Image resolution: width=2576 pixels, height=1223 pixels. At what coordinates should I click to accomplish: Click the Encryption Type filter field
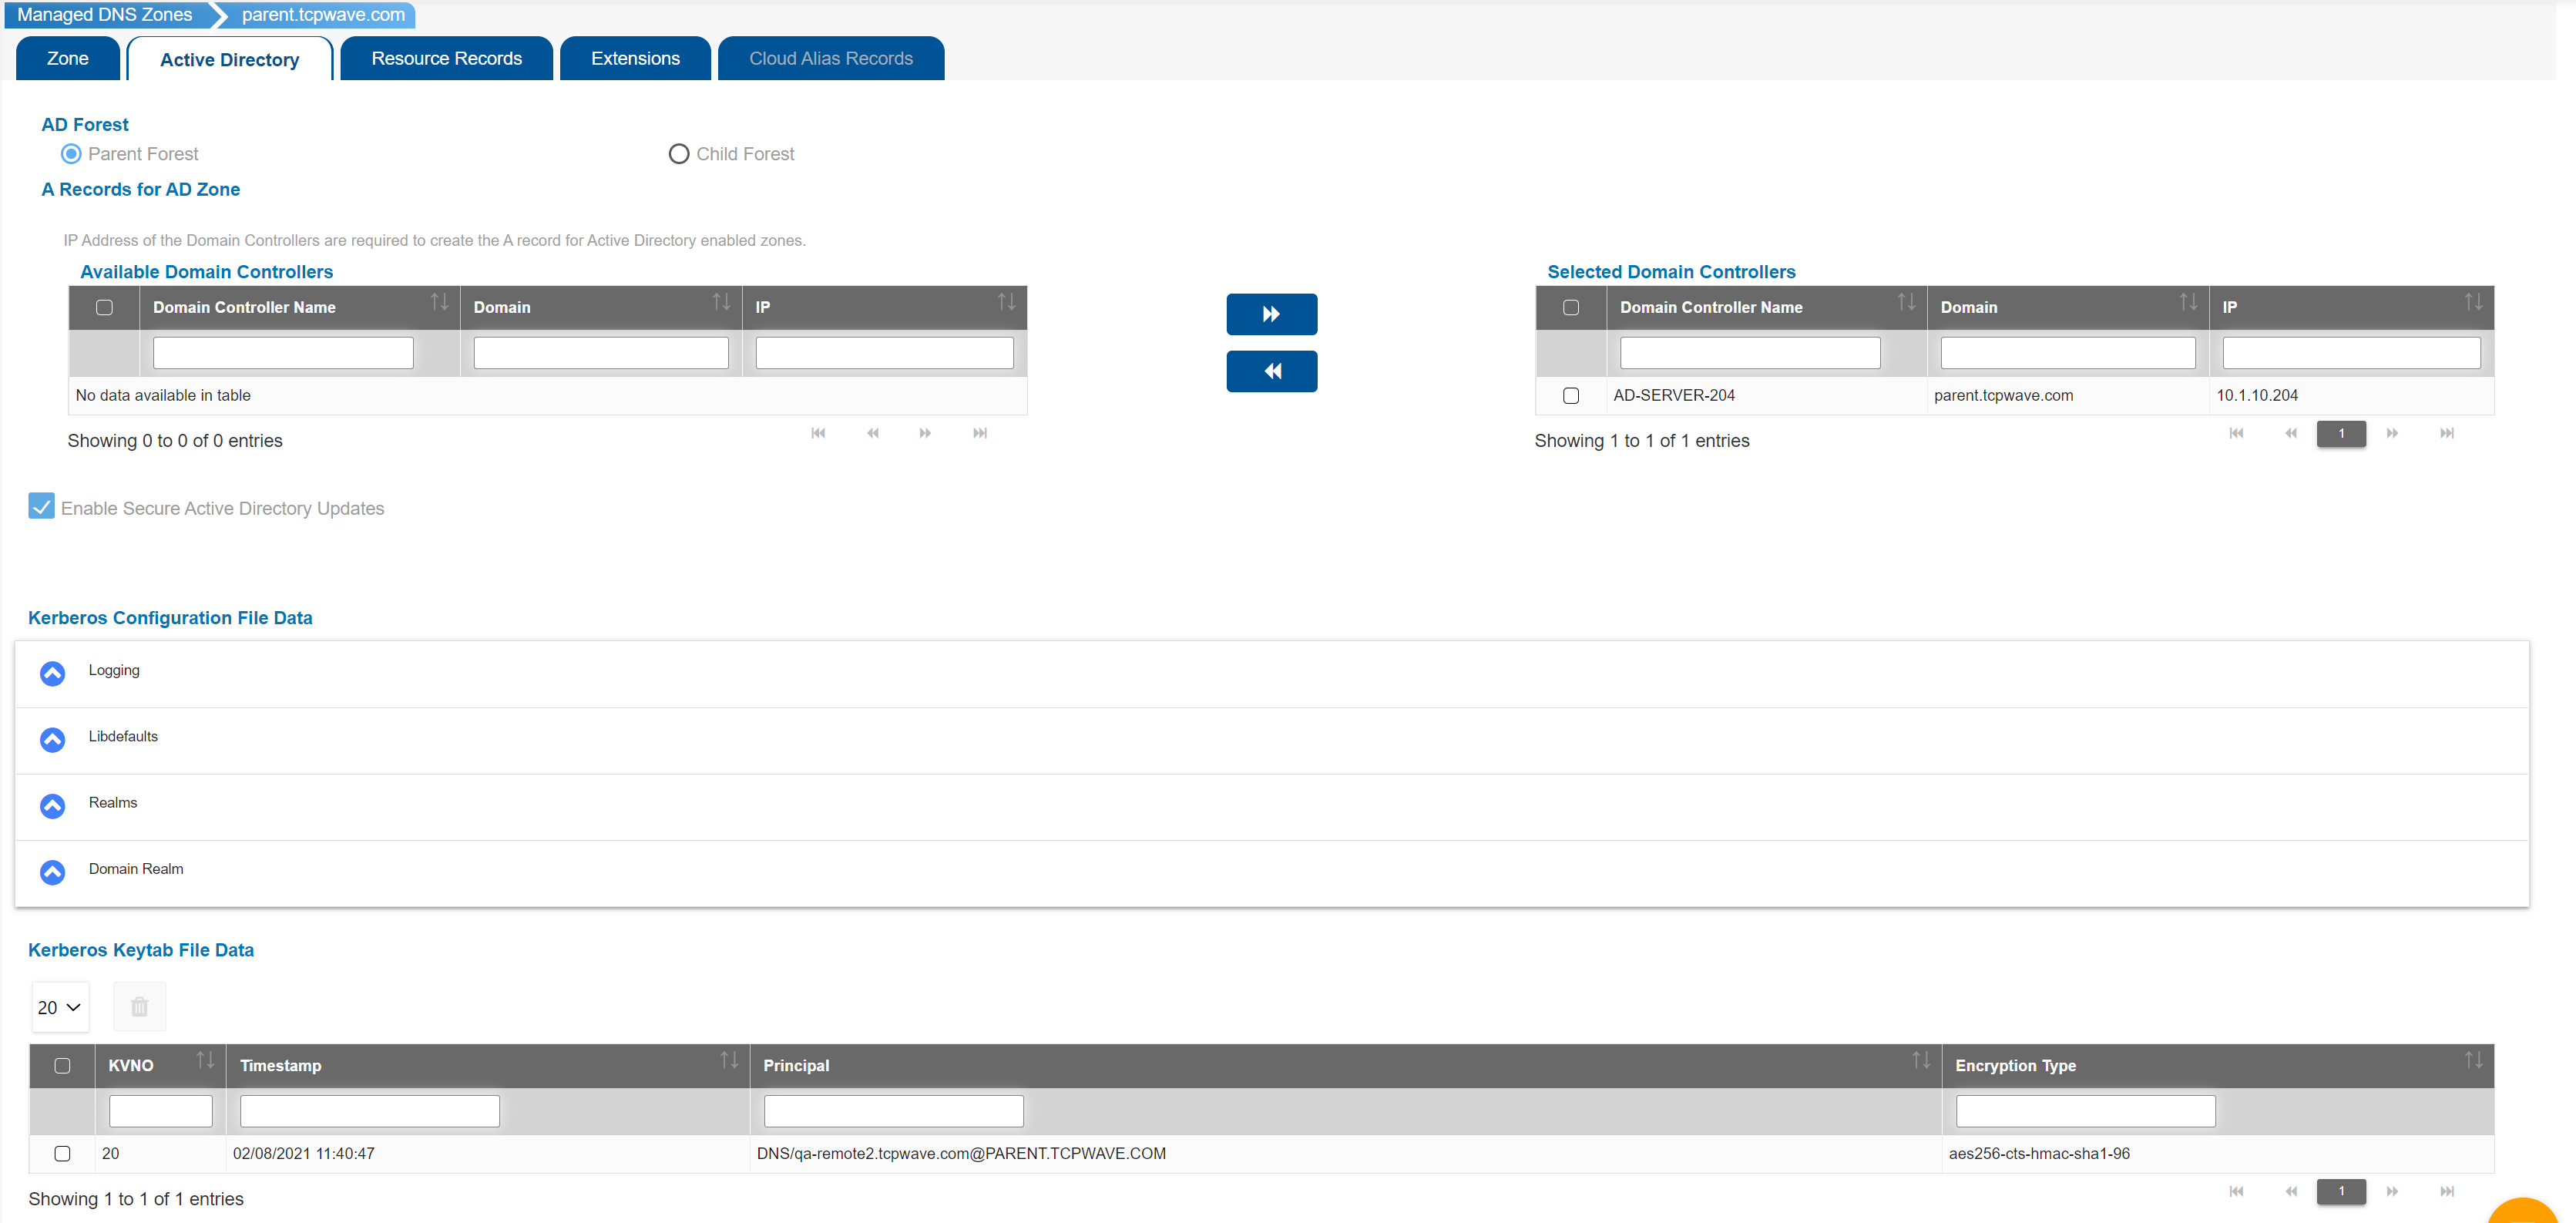2086,1111
